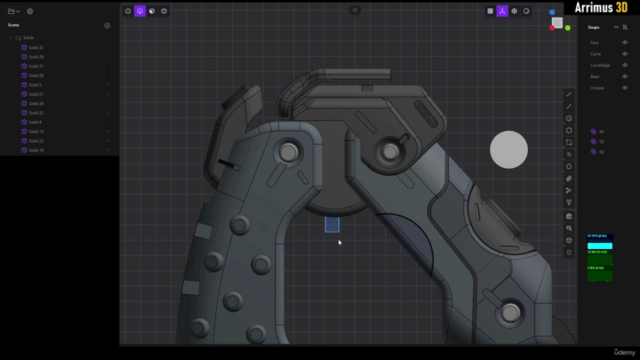This screenshot has height=360, width=640.
Task: Toggle Curve snap eye icon
Action: point(625,54)
